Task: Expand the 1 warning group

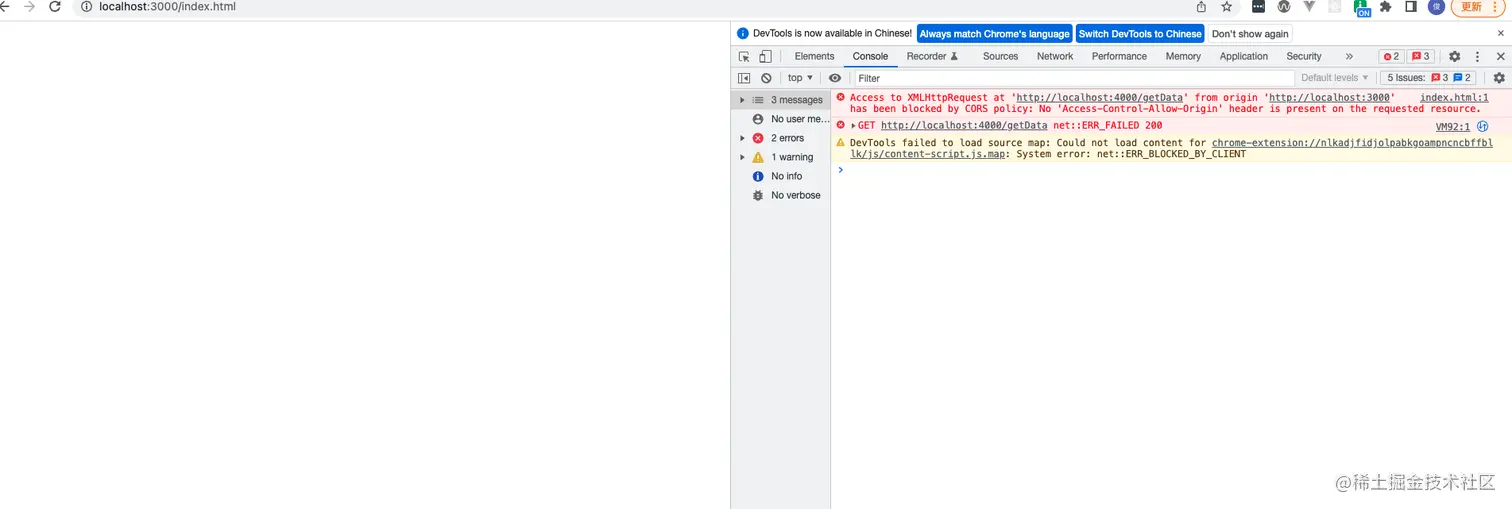Action: [x=742, y=157]
